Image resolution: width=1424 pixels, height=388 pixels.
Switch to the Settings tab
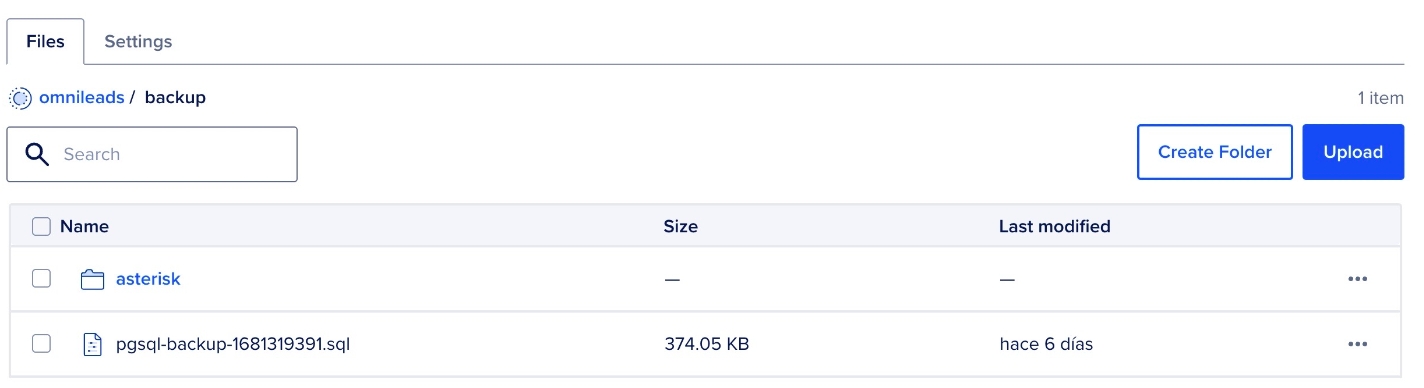pos(138,41)
